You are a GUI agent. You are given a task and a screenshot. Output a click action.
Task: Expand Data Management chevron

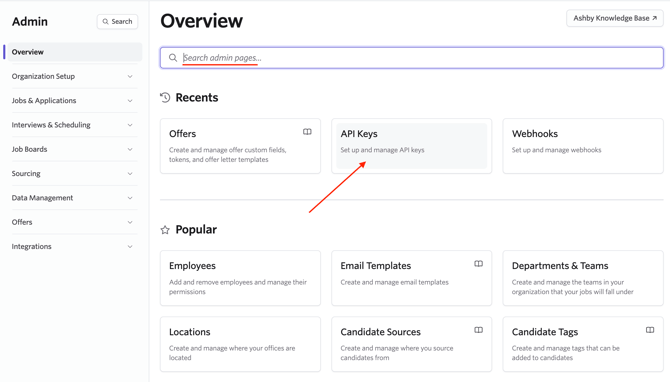[x=130, y=198]
